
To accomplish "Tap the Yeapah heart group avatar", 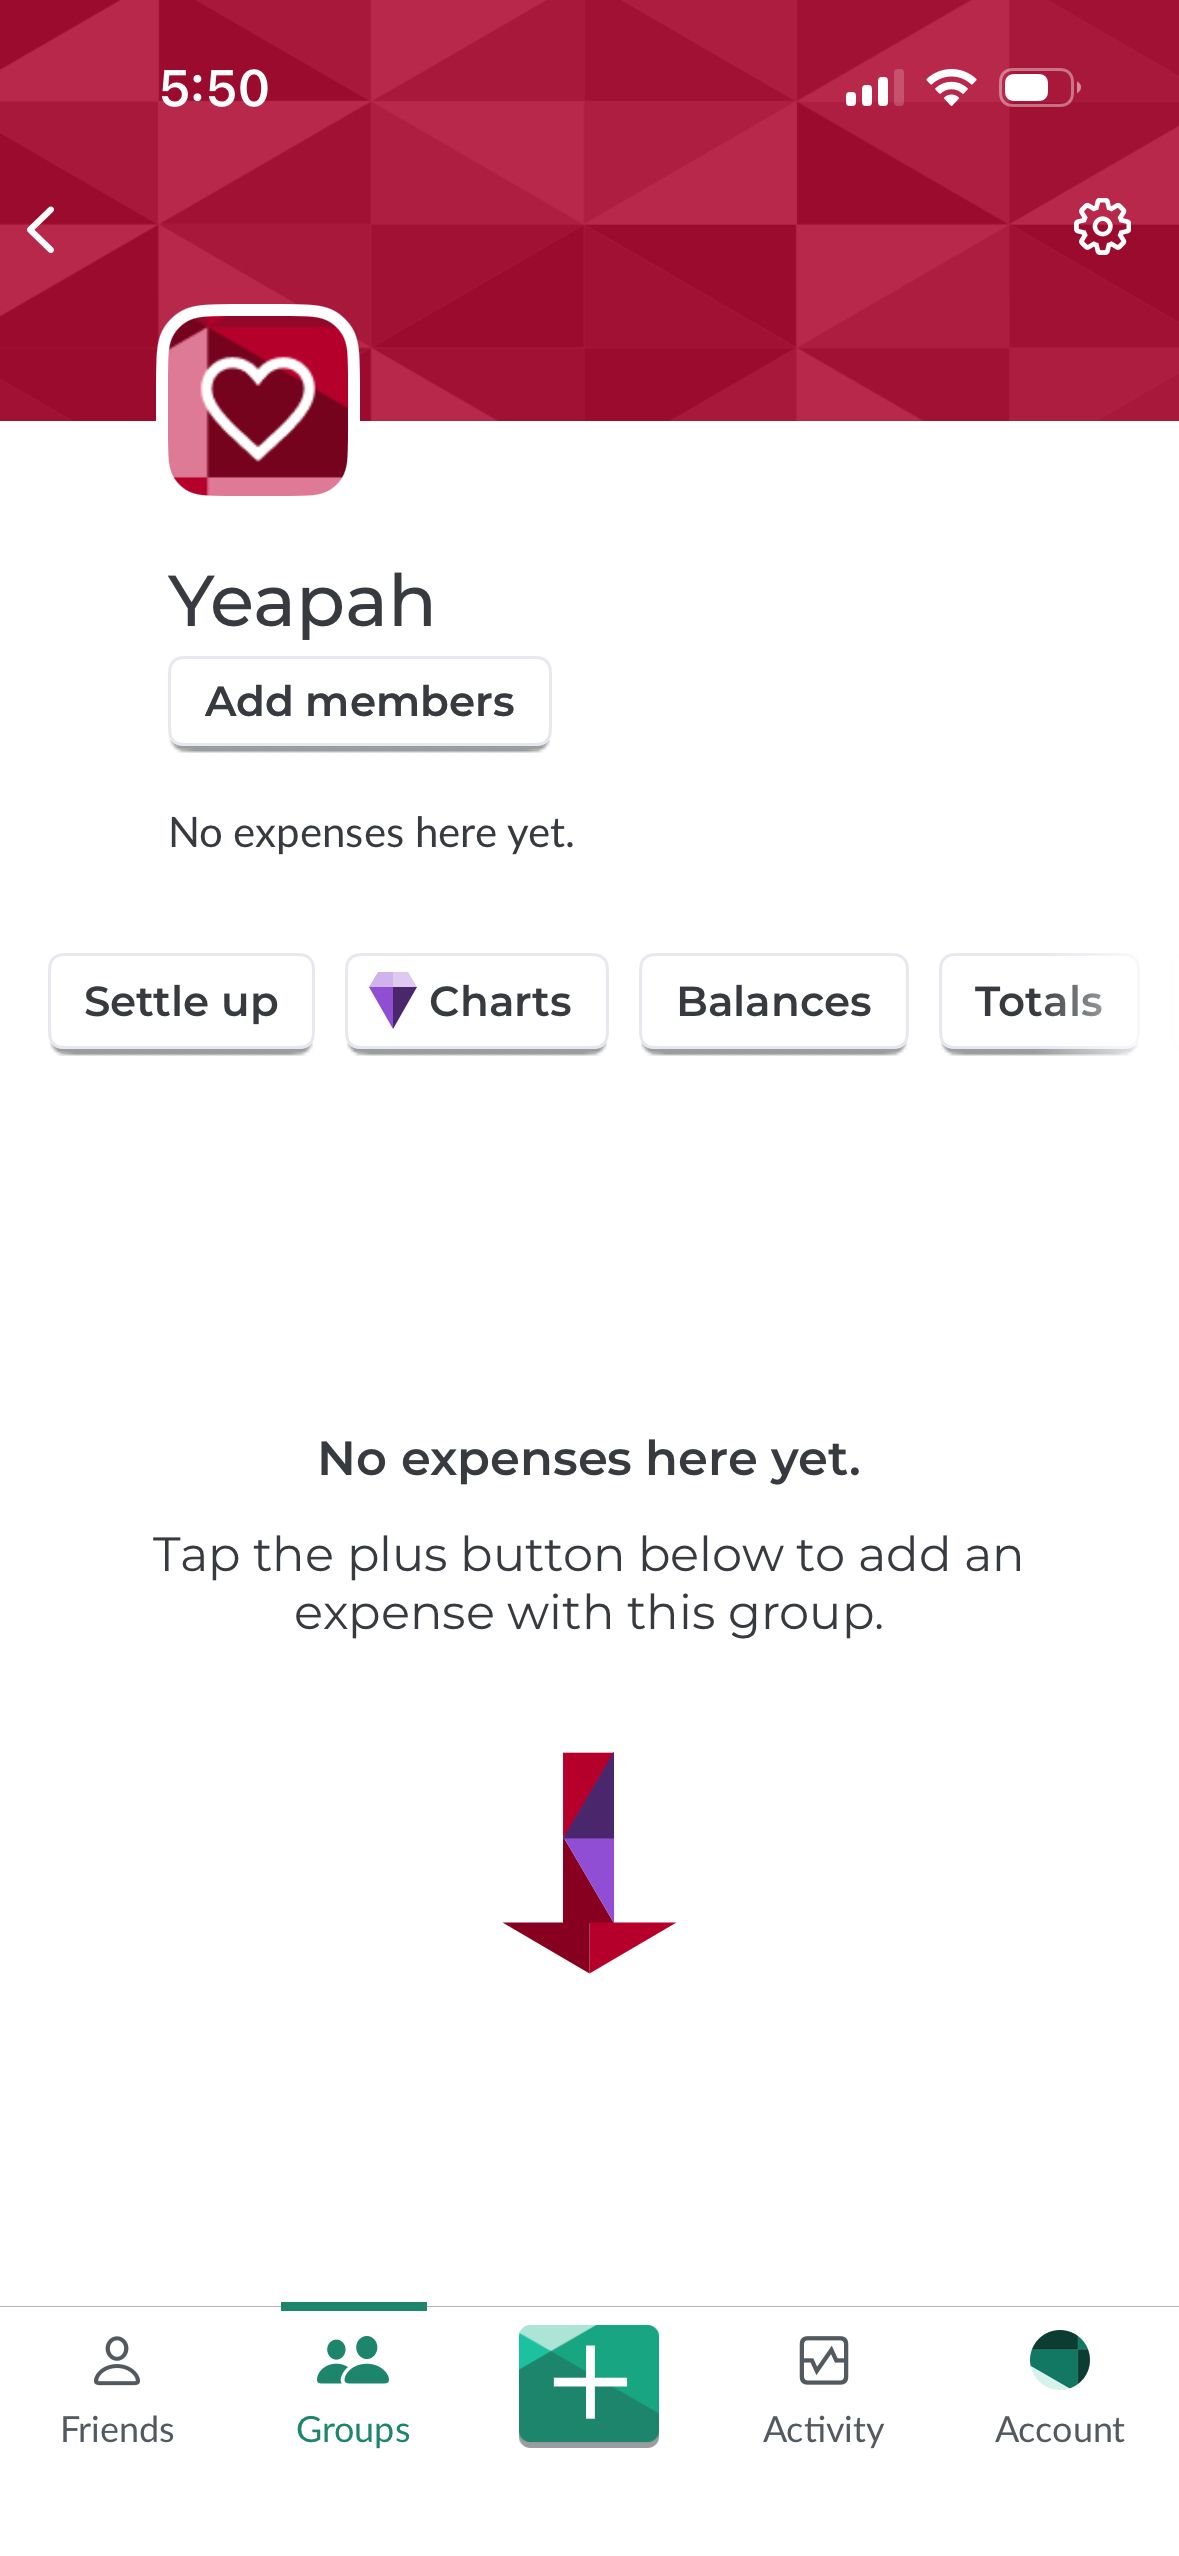I will coord(258,404).
